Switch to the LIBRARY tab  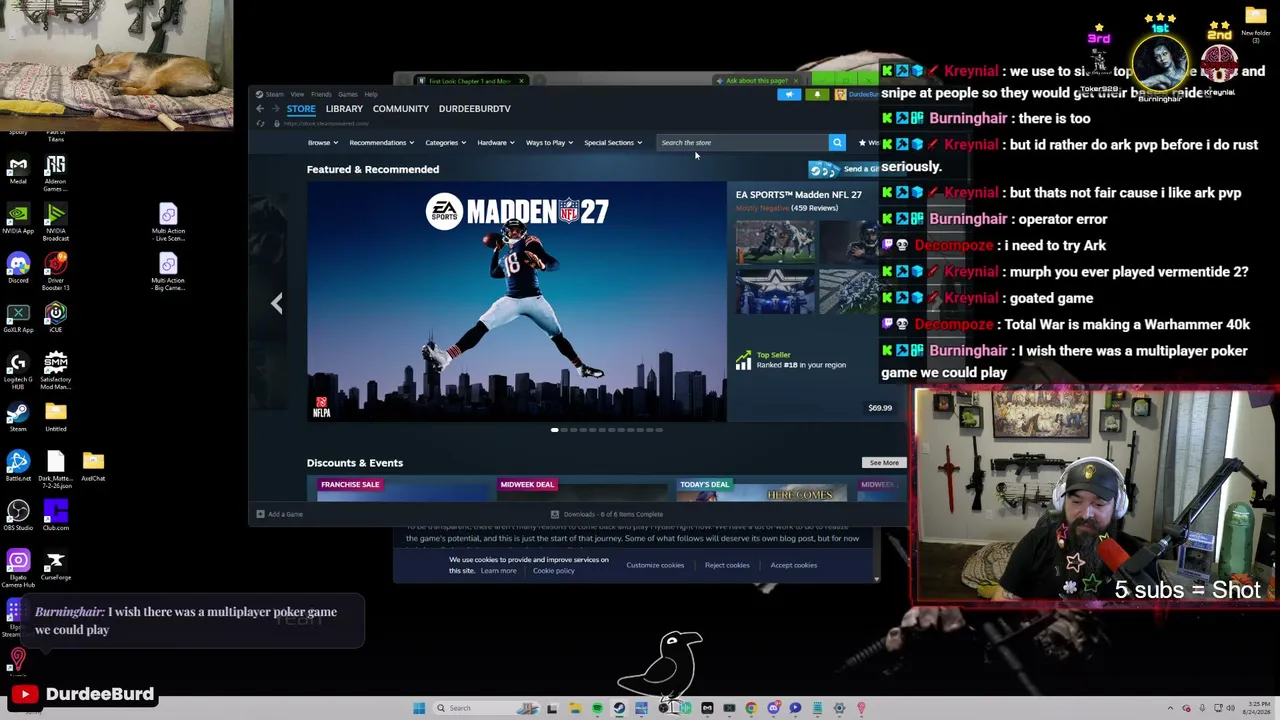344,109
